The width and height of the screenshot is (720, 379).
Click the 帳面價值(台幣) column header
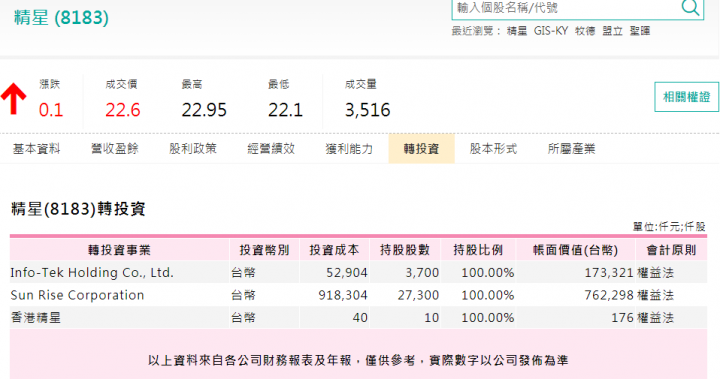pos(575,250)
